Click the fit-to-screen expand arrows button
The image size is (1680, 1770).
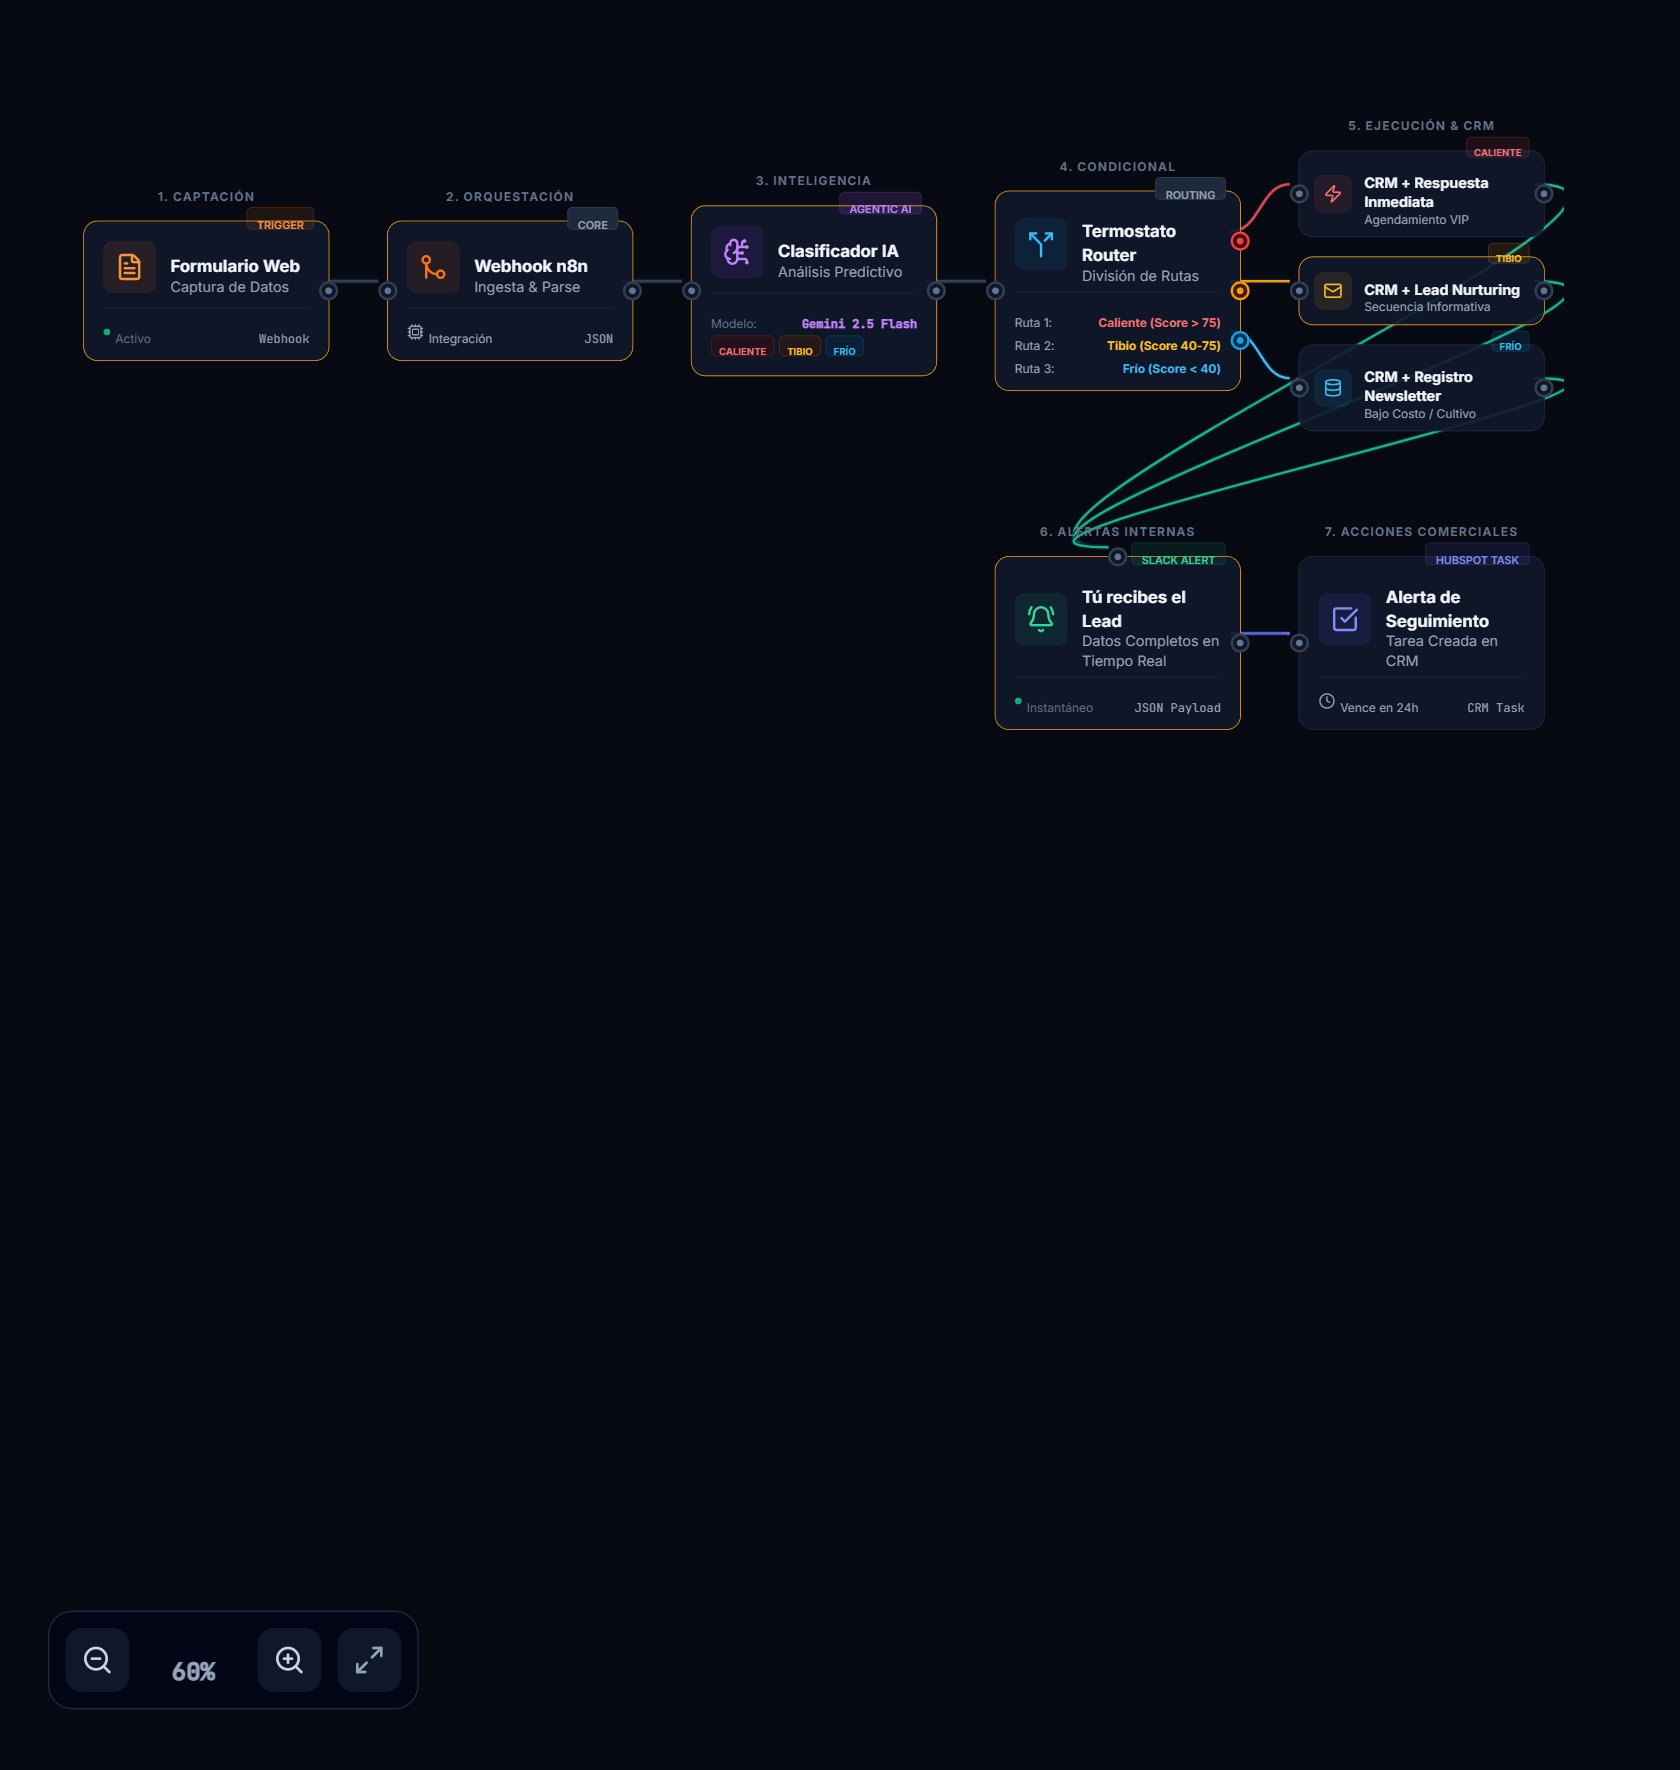pos(369,1660)
